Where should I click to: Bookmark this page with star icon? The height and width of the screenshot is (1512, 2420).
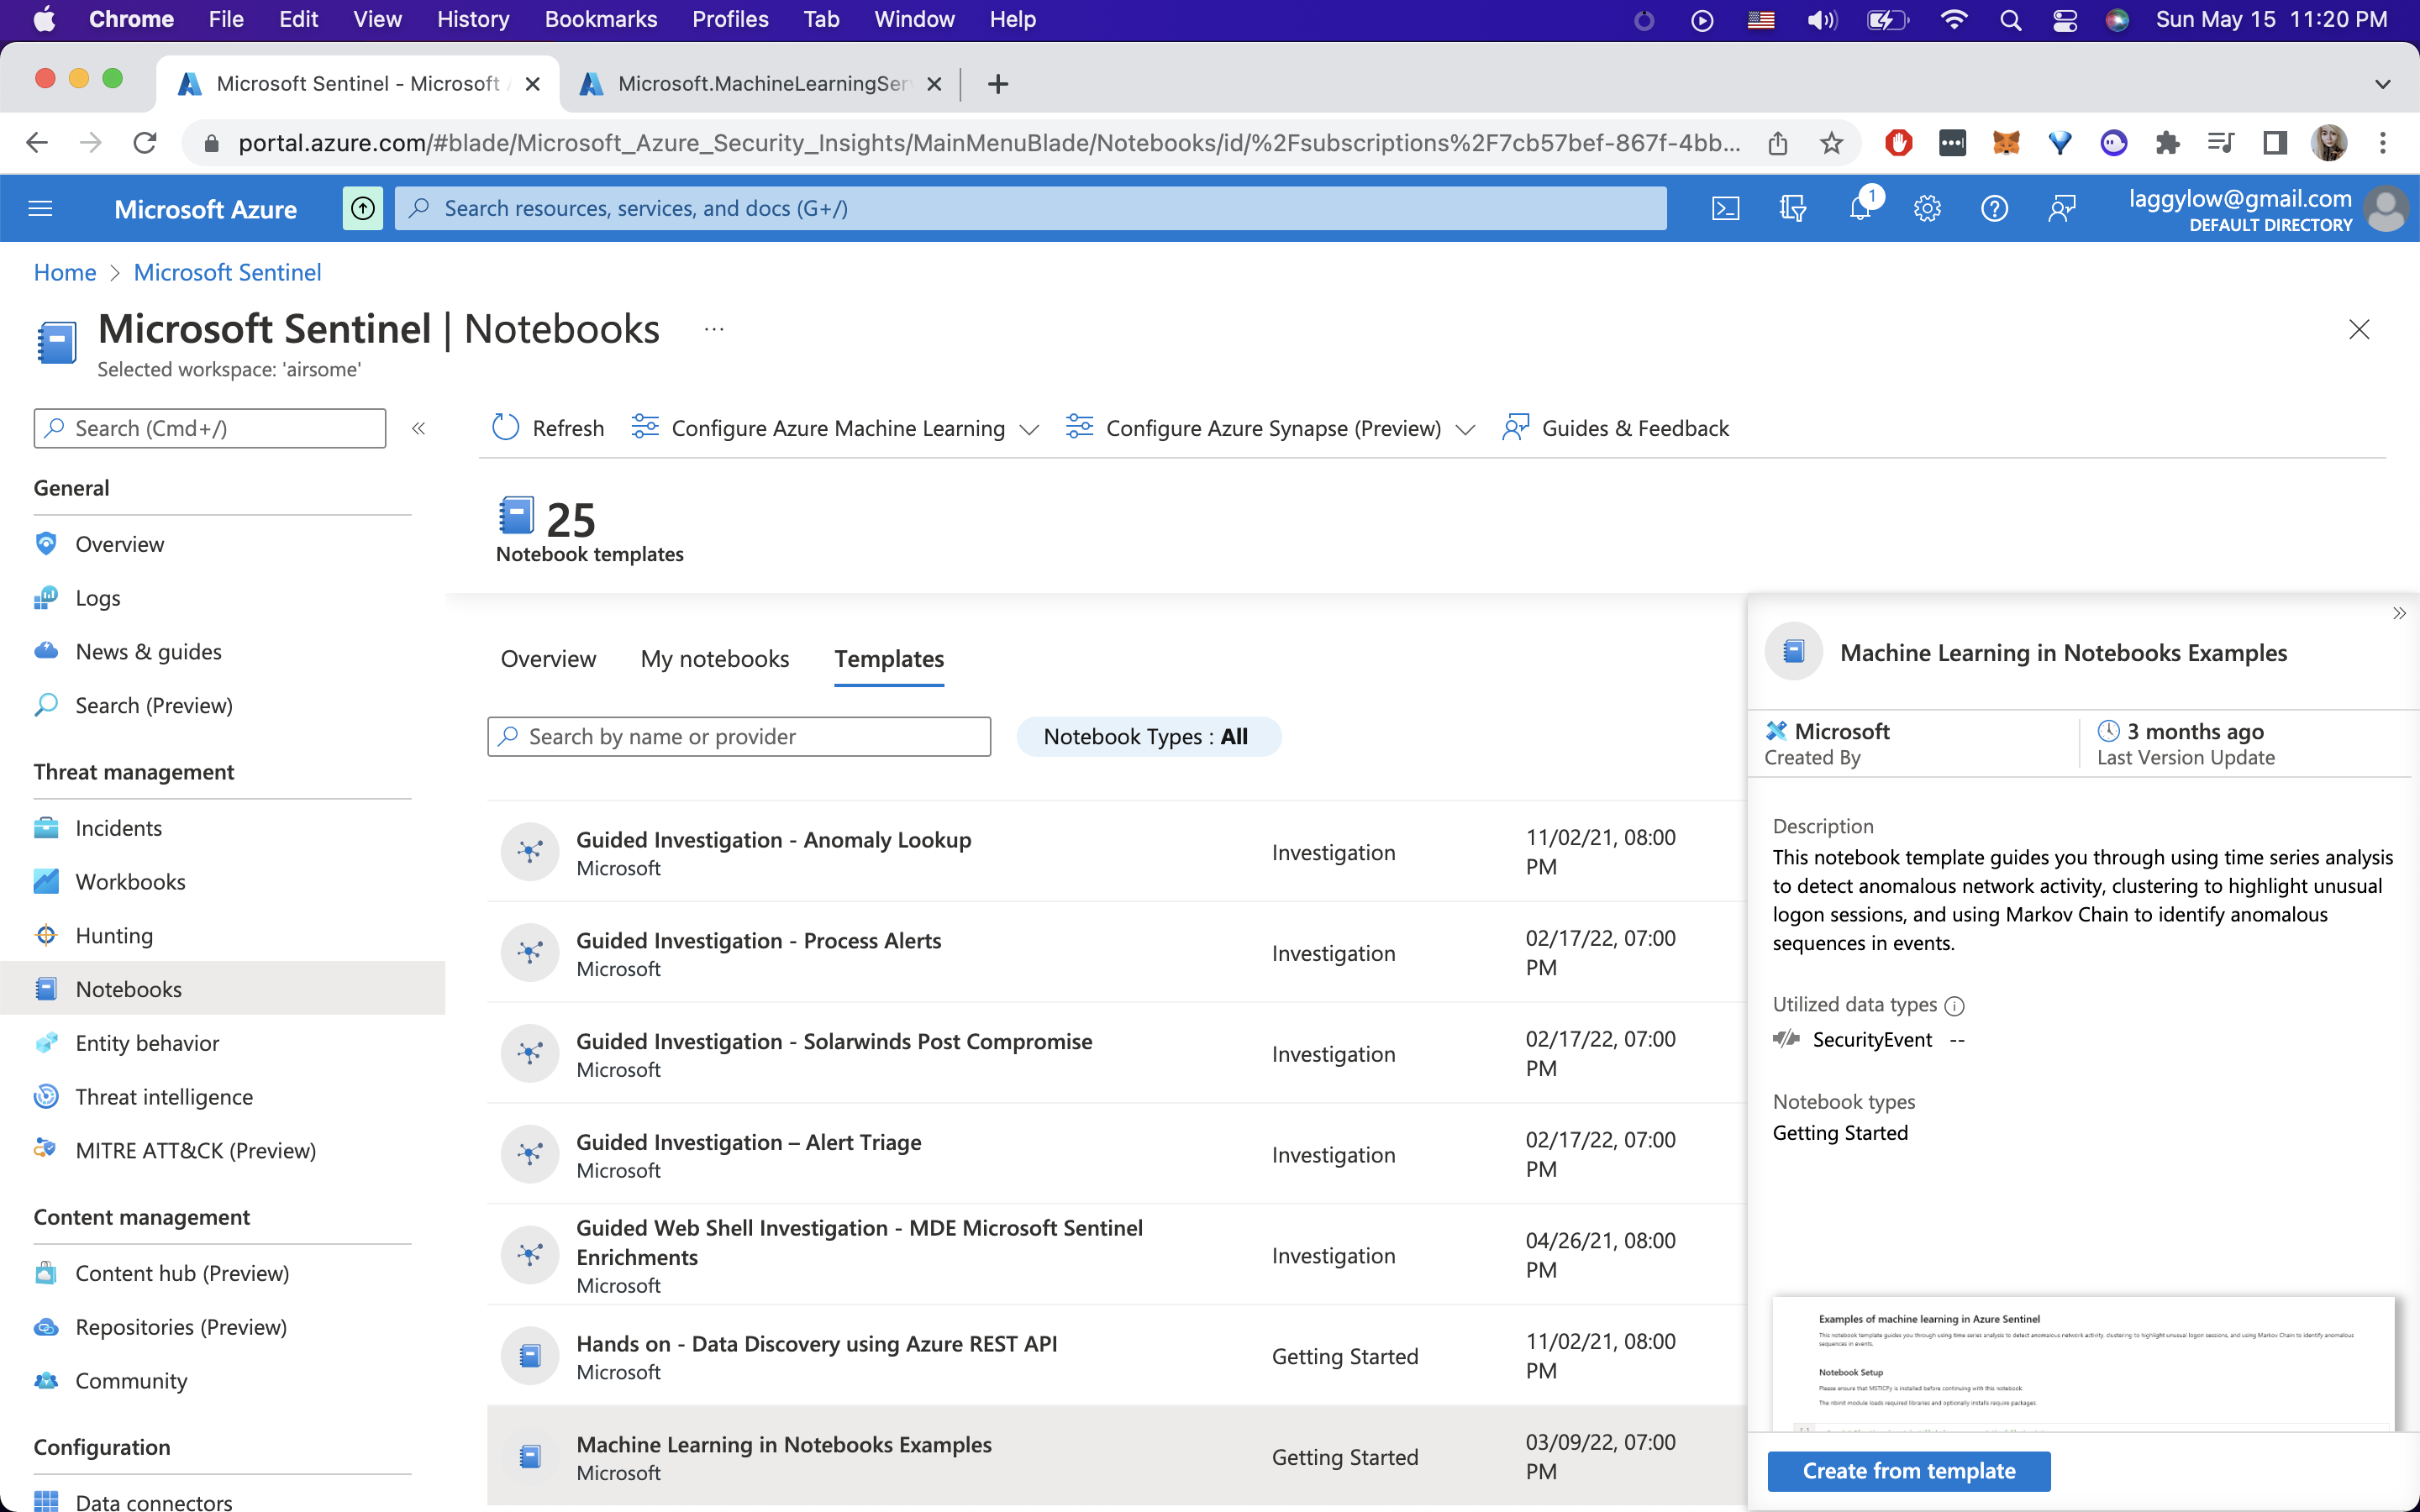point(1831,143)
